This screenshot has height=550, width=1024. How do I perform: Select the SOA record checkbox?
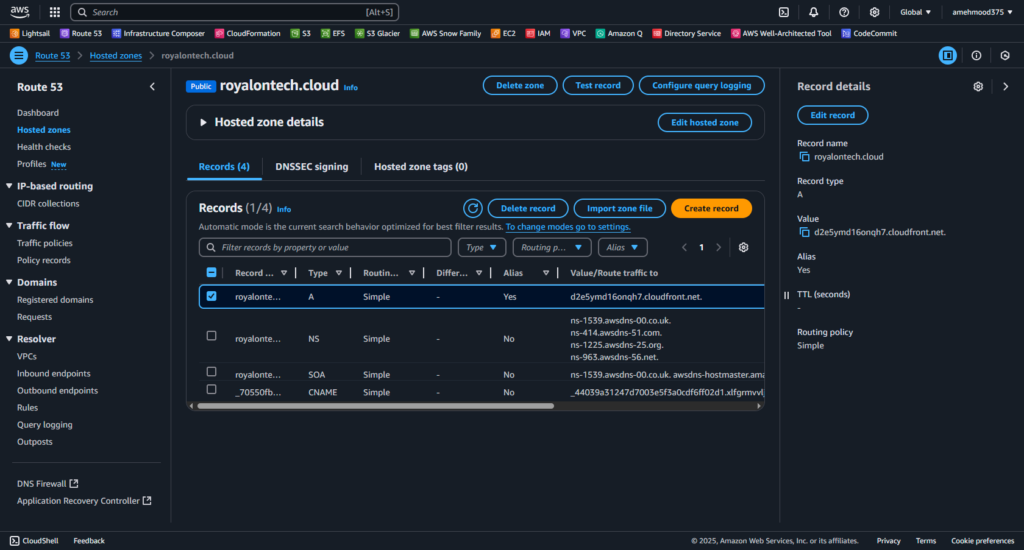click(x=212, y=372)
